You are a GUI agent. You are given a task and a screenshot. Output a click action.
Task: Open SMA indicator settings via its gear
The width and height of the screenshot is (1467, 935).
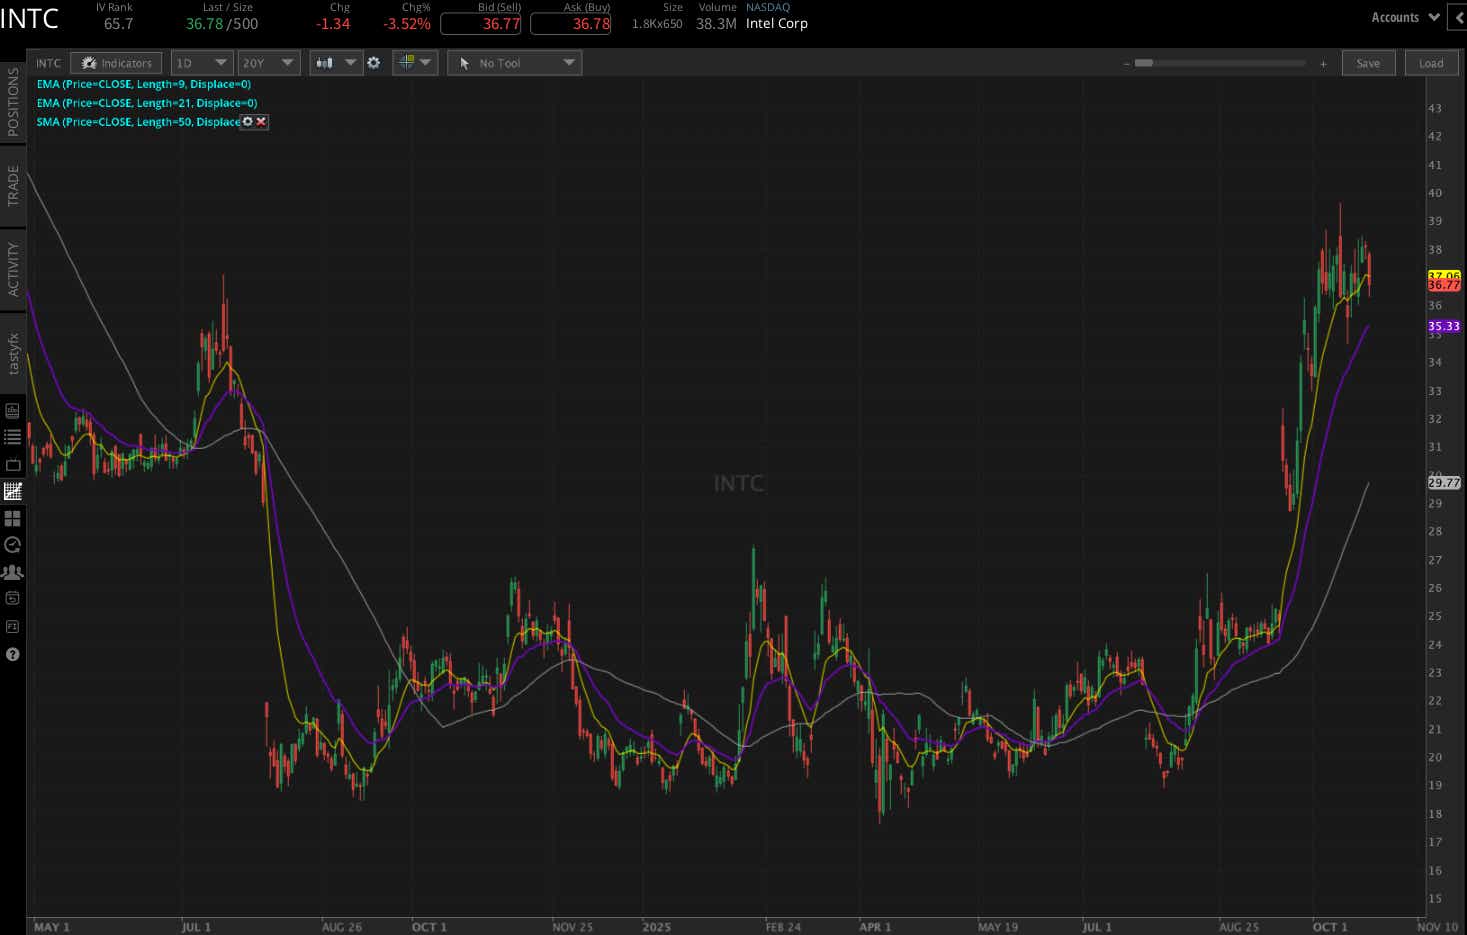[x=247, y=121]
